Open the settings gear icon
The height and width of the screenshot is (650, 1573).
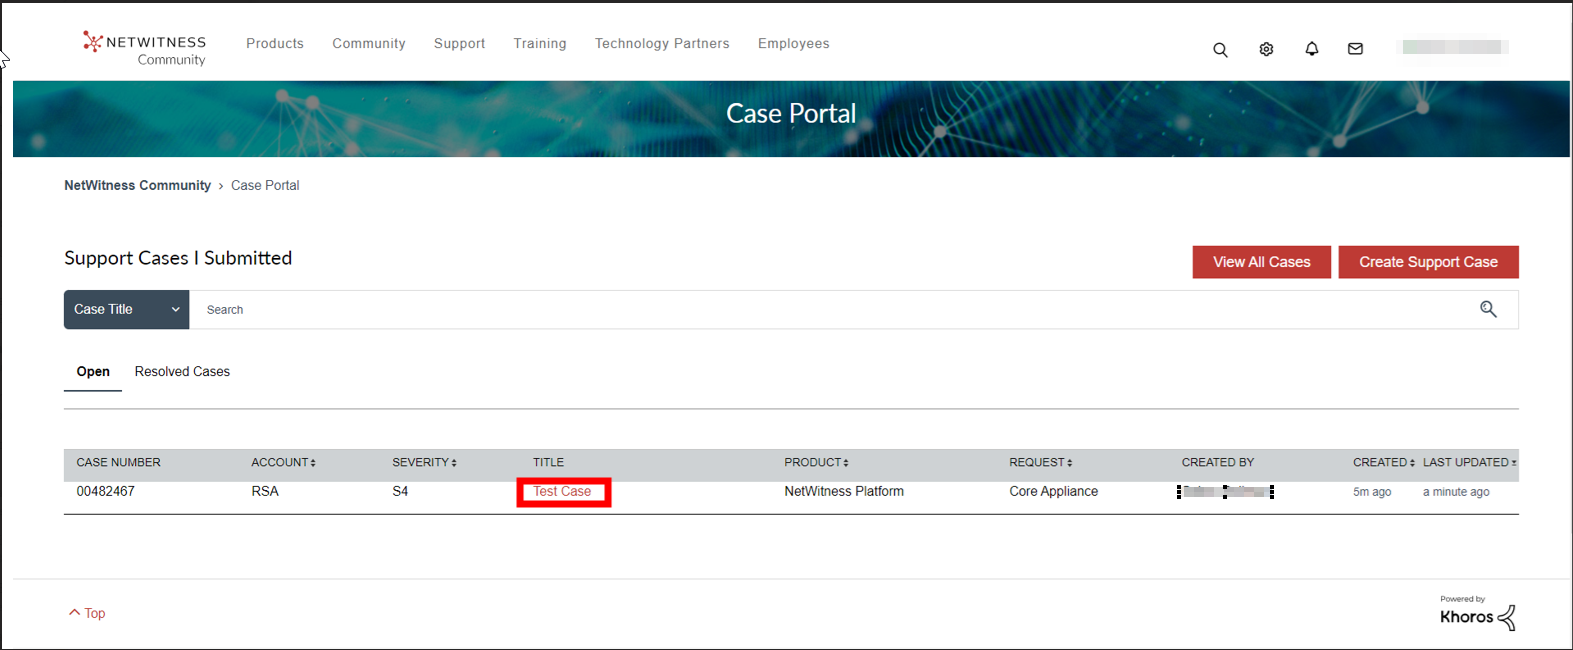1266,49
